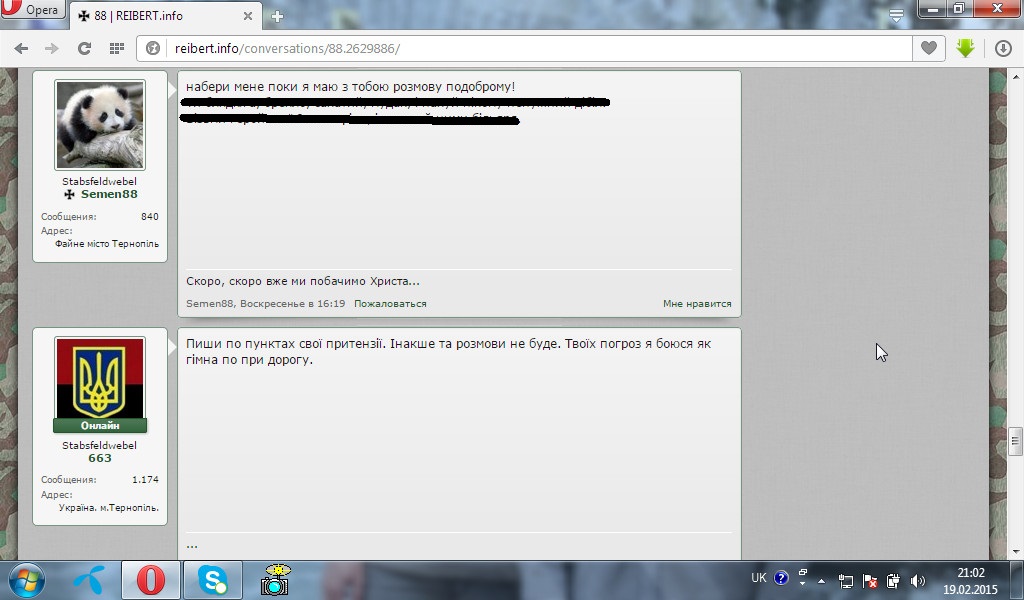Open the blue Kyivstar-style taskbar app

click(x=90, y=580)
